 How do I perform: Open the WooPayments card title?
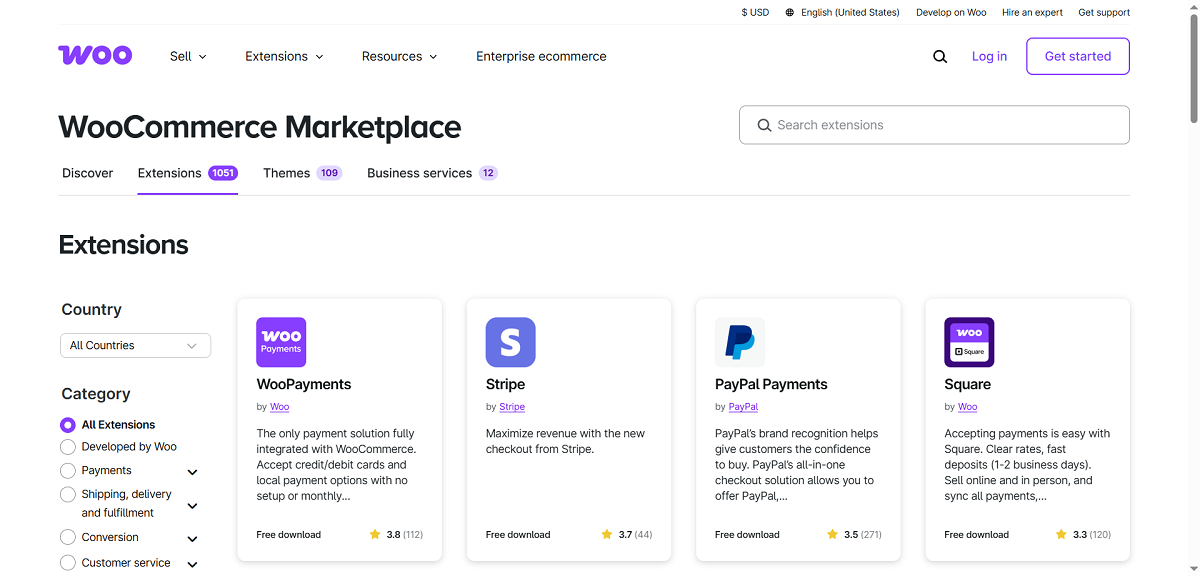click(304, 384)
